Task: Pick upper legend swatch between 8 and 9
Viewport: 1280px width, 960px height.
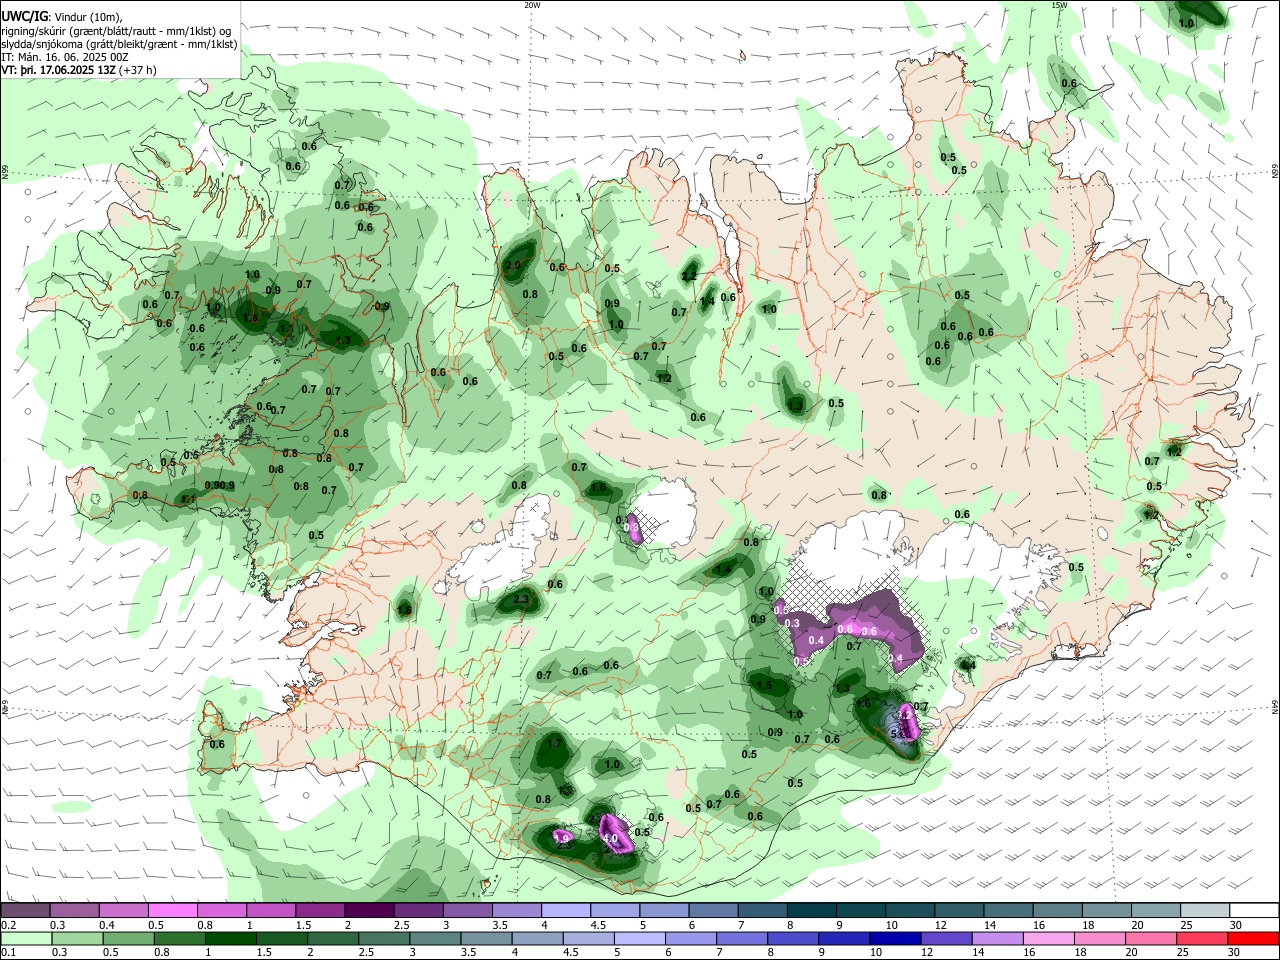Action: click(812, 910)
